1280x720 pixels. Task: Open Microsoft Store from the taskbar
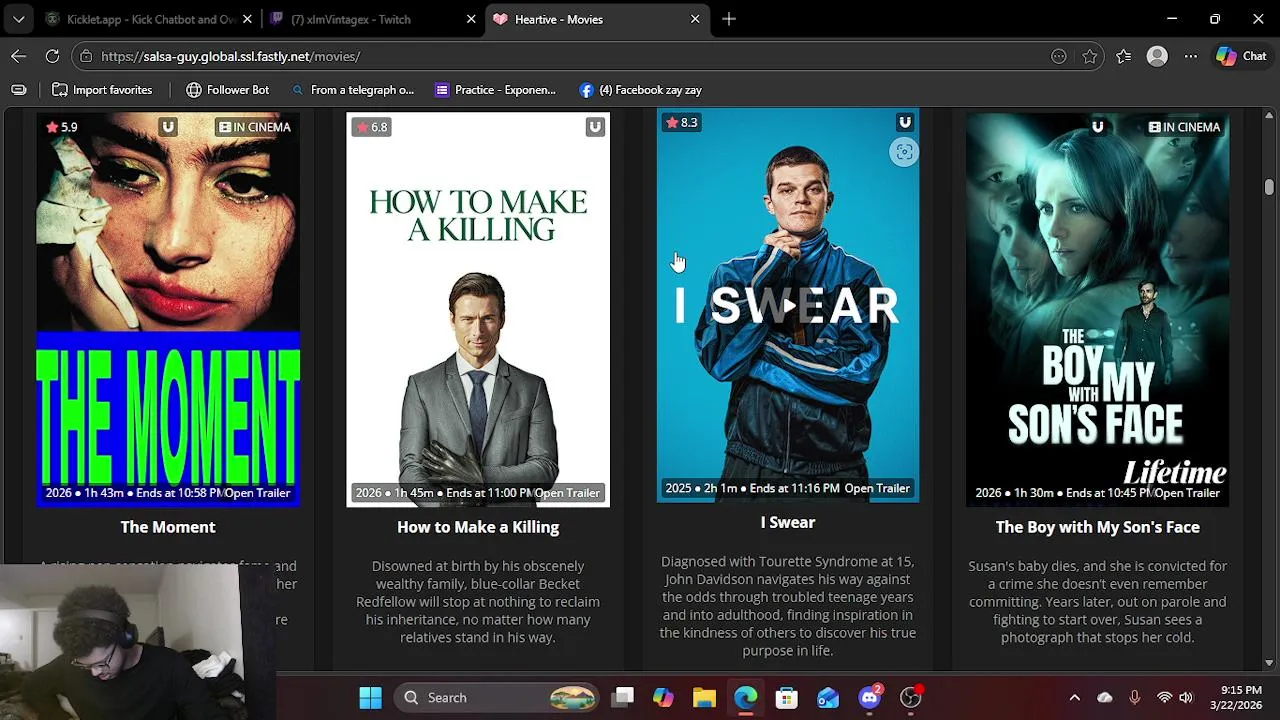pos(786,697)
